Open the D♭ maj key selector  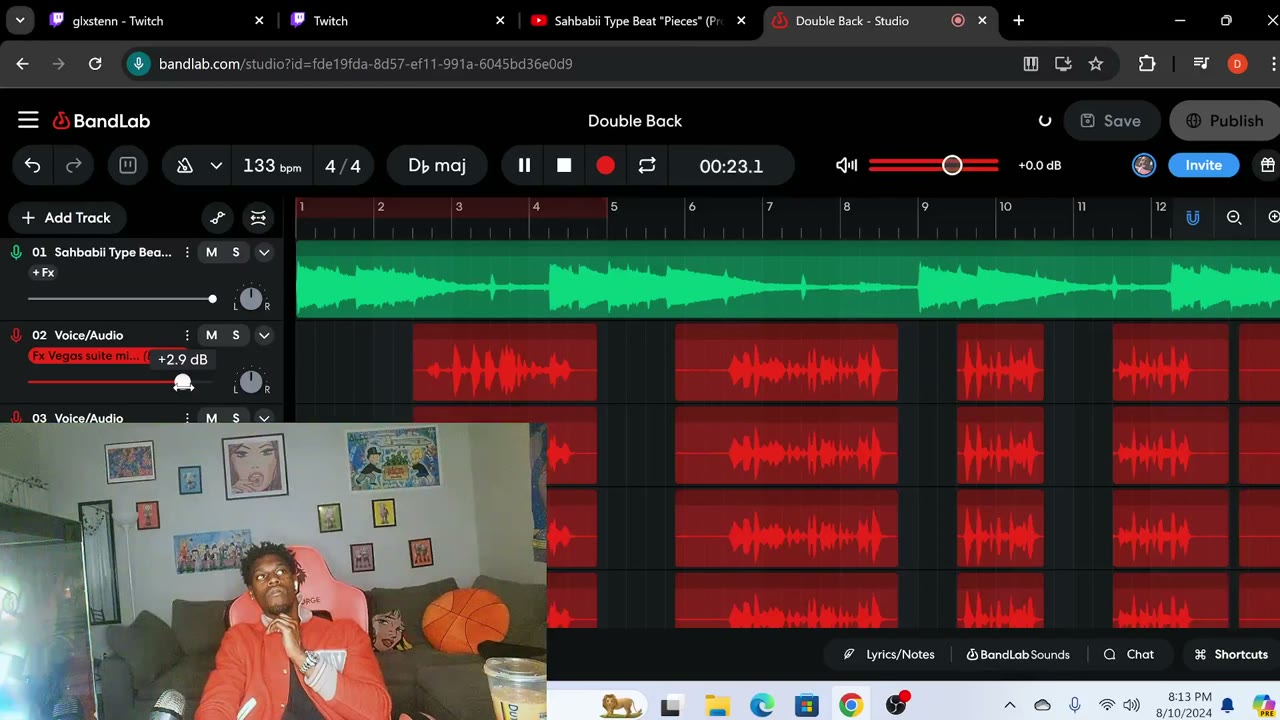(437, 166)
